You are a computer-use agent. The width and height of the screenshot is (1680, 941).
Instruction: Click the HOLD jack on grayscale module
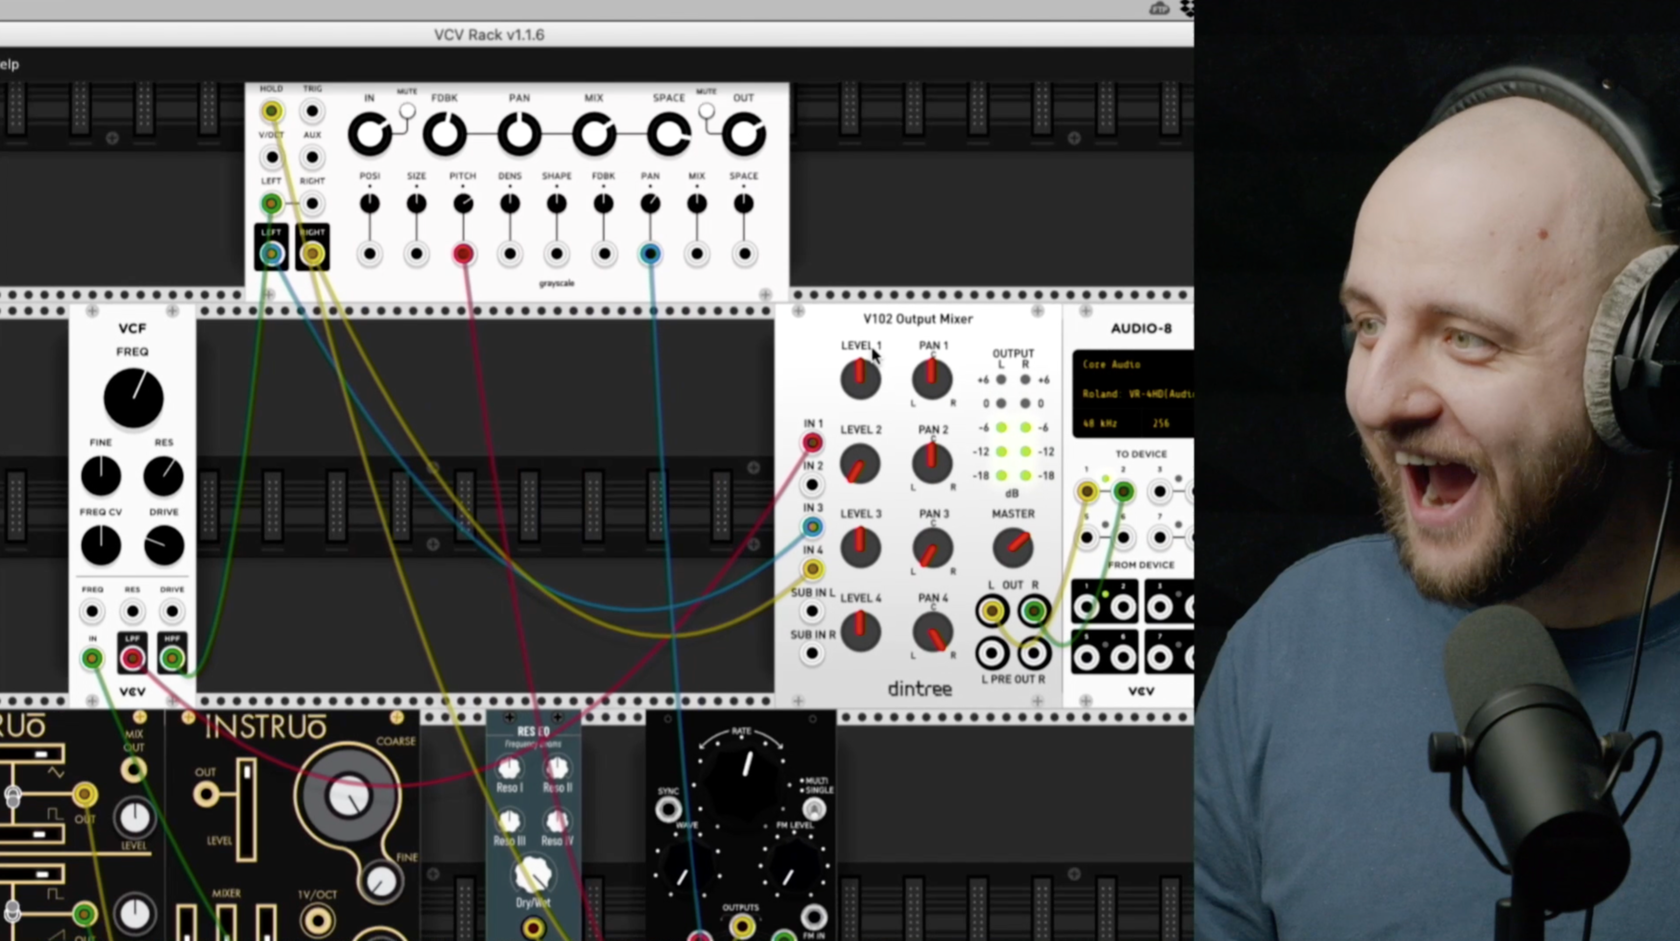point(271,111)
